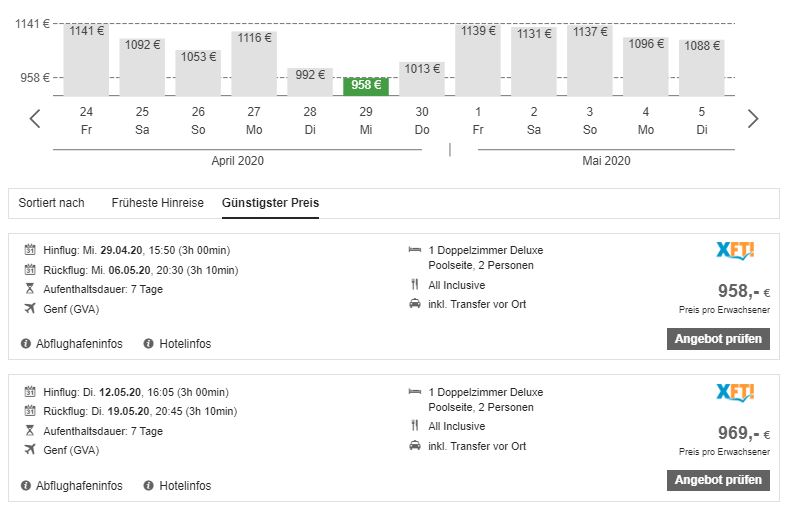Image resolution: width=790 pixels, height=509 pixels.
Task: Click info icon beside first Abflughafeninfos
Action: coord(26,344)
